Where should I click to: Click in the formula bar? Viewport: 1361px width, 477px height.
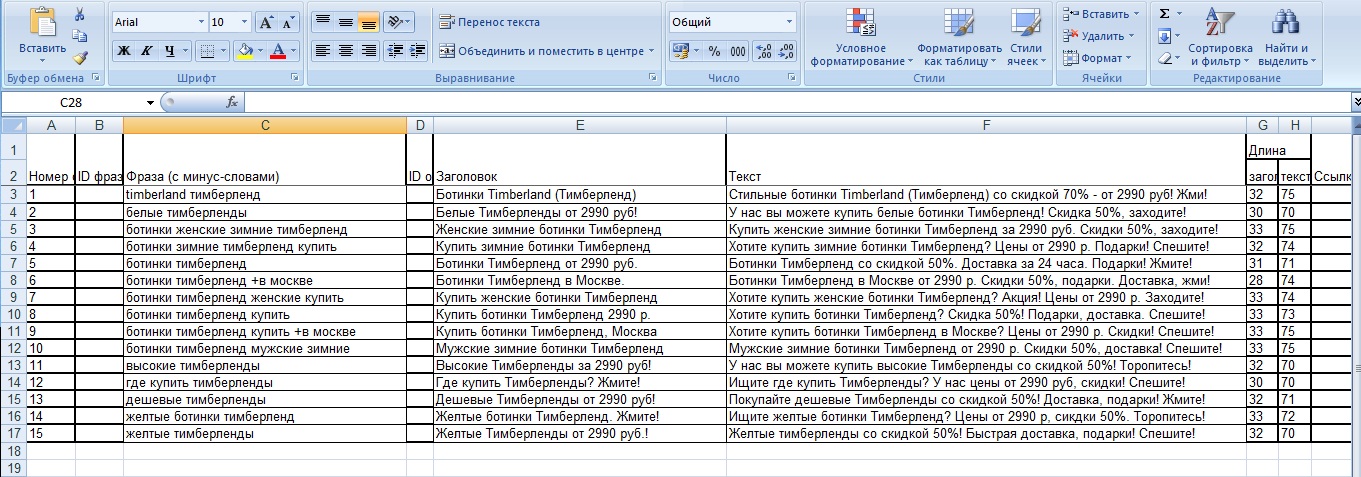pyautogui.click(x=797, y=102)
